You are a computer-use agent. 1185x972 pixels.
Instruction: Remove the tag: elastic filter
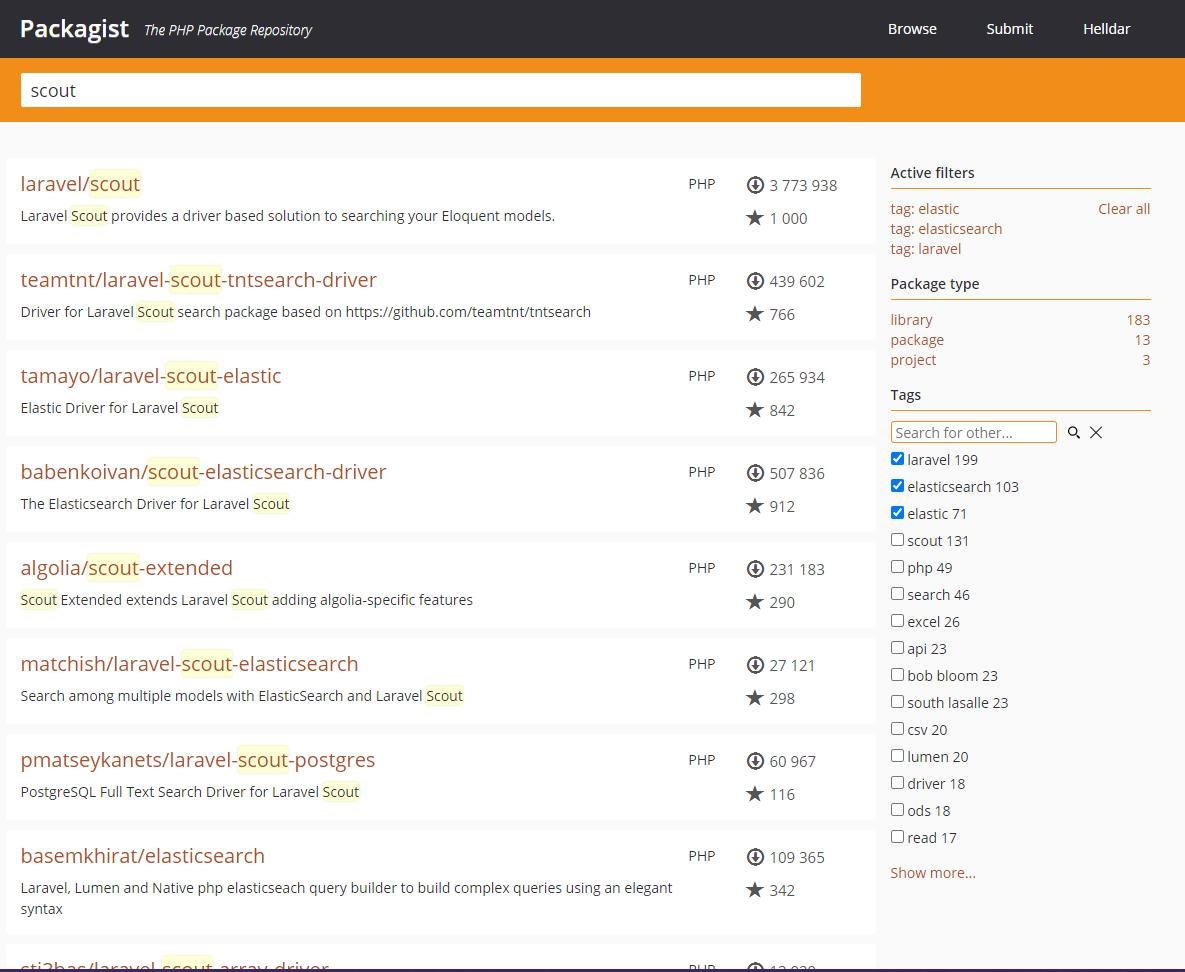[924, 209]
